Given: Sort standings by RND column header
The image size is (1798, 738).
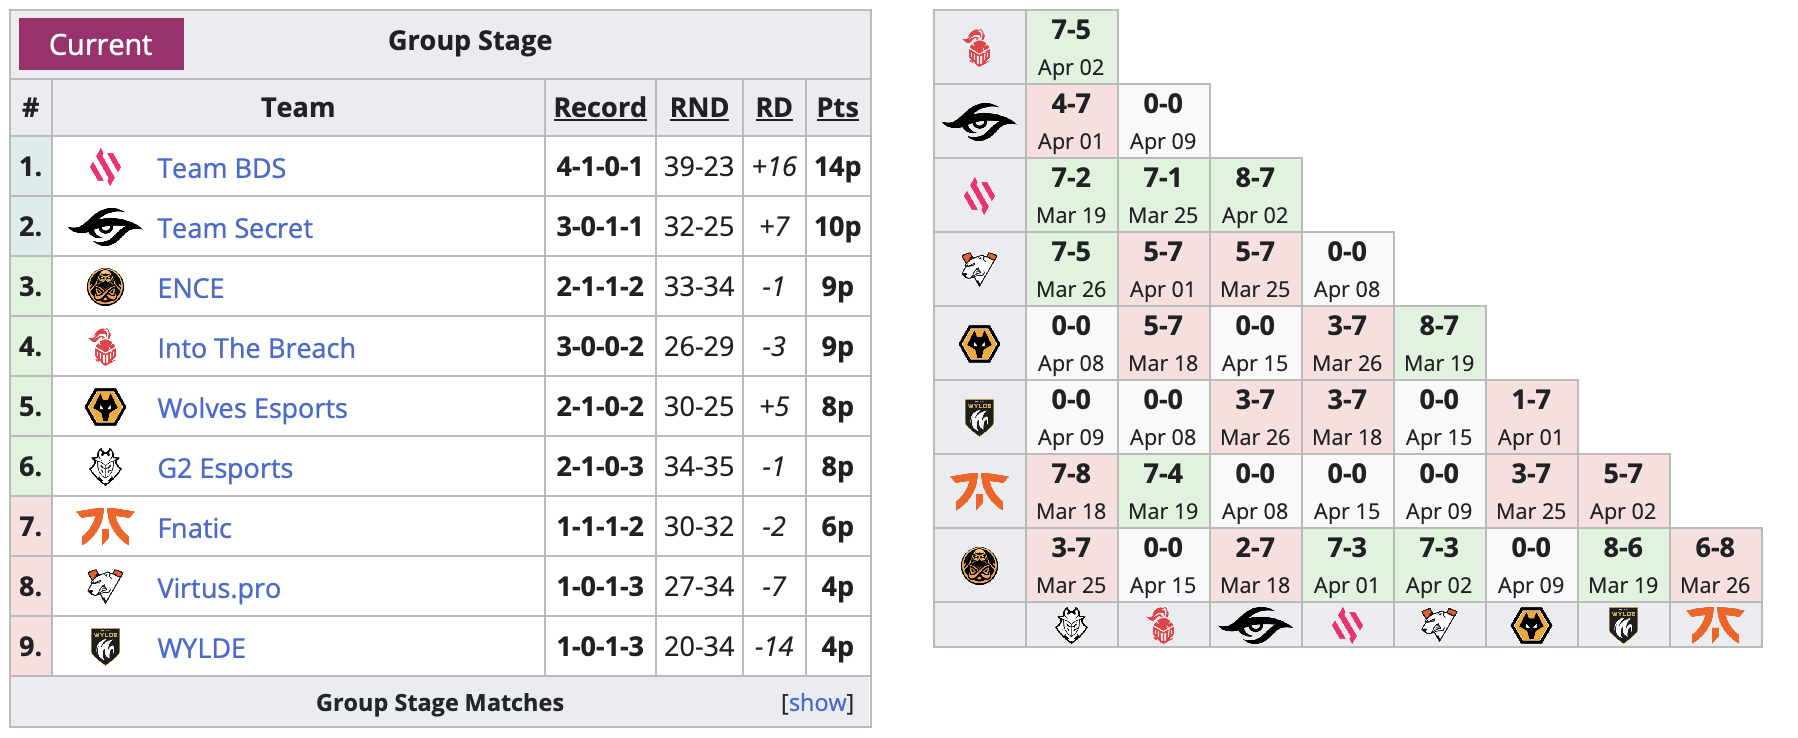Looking at the screenshot, I should click(699, 107).
